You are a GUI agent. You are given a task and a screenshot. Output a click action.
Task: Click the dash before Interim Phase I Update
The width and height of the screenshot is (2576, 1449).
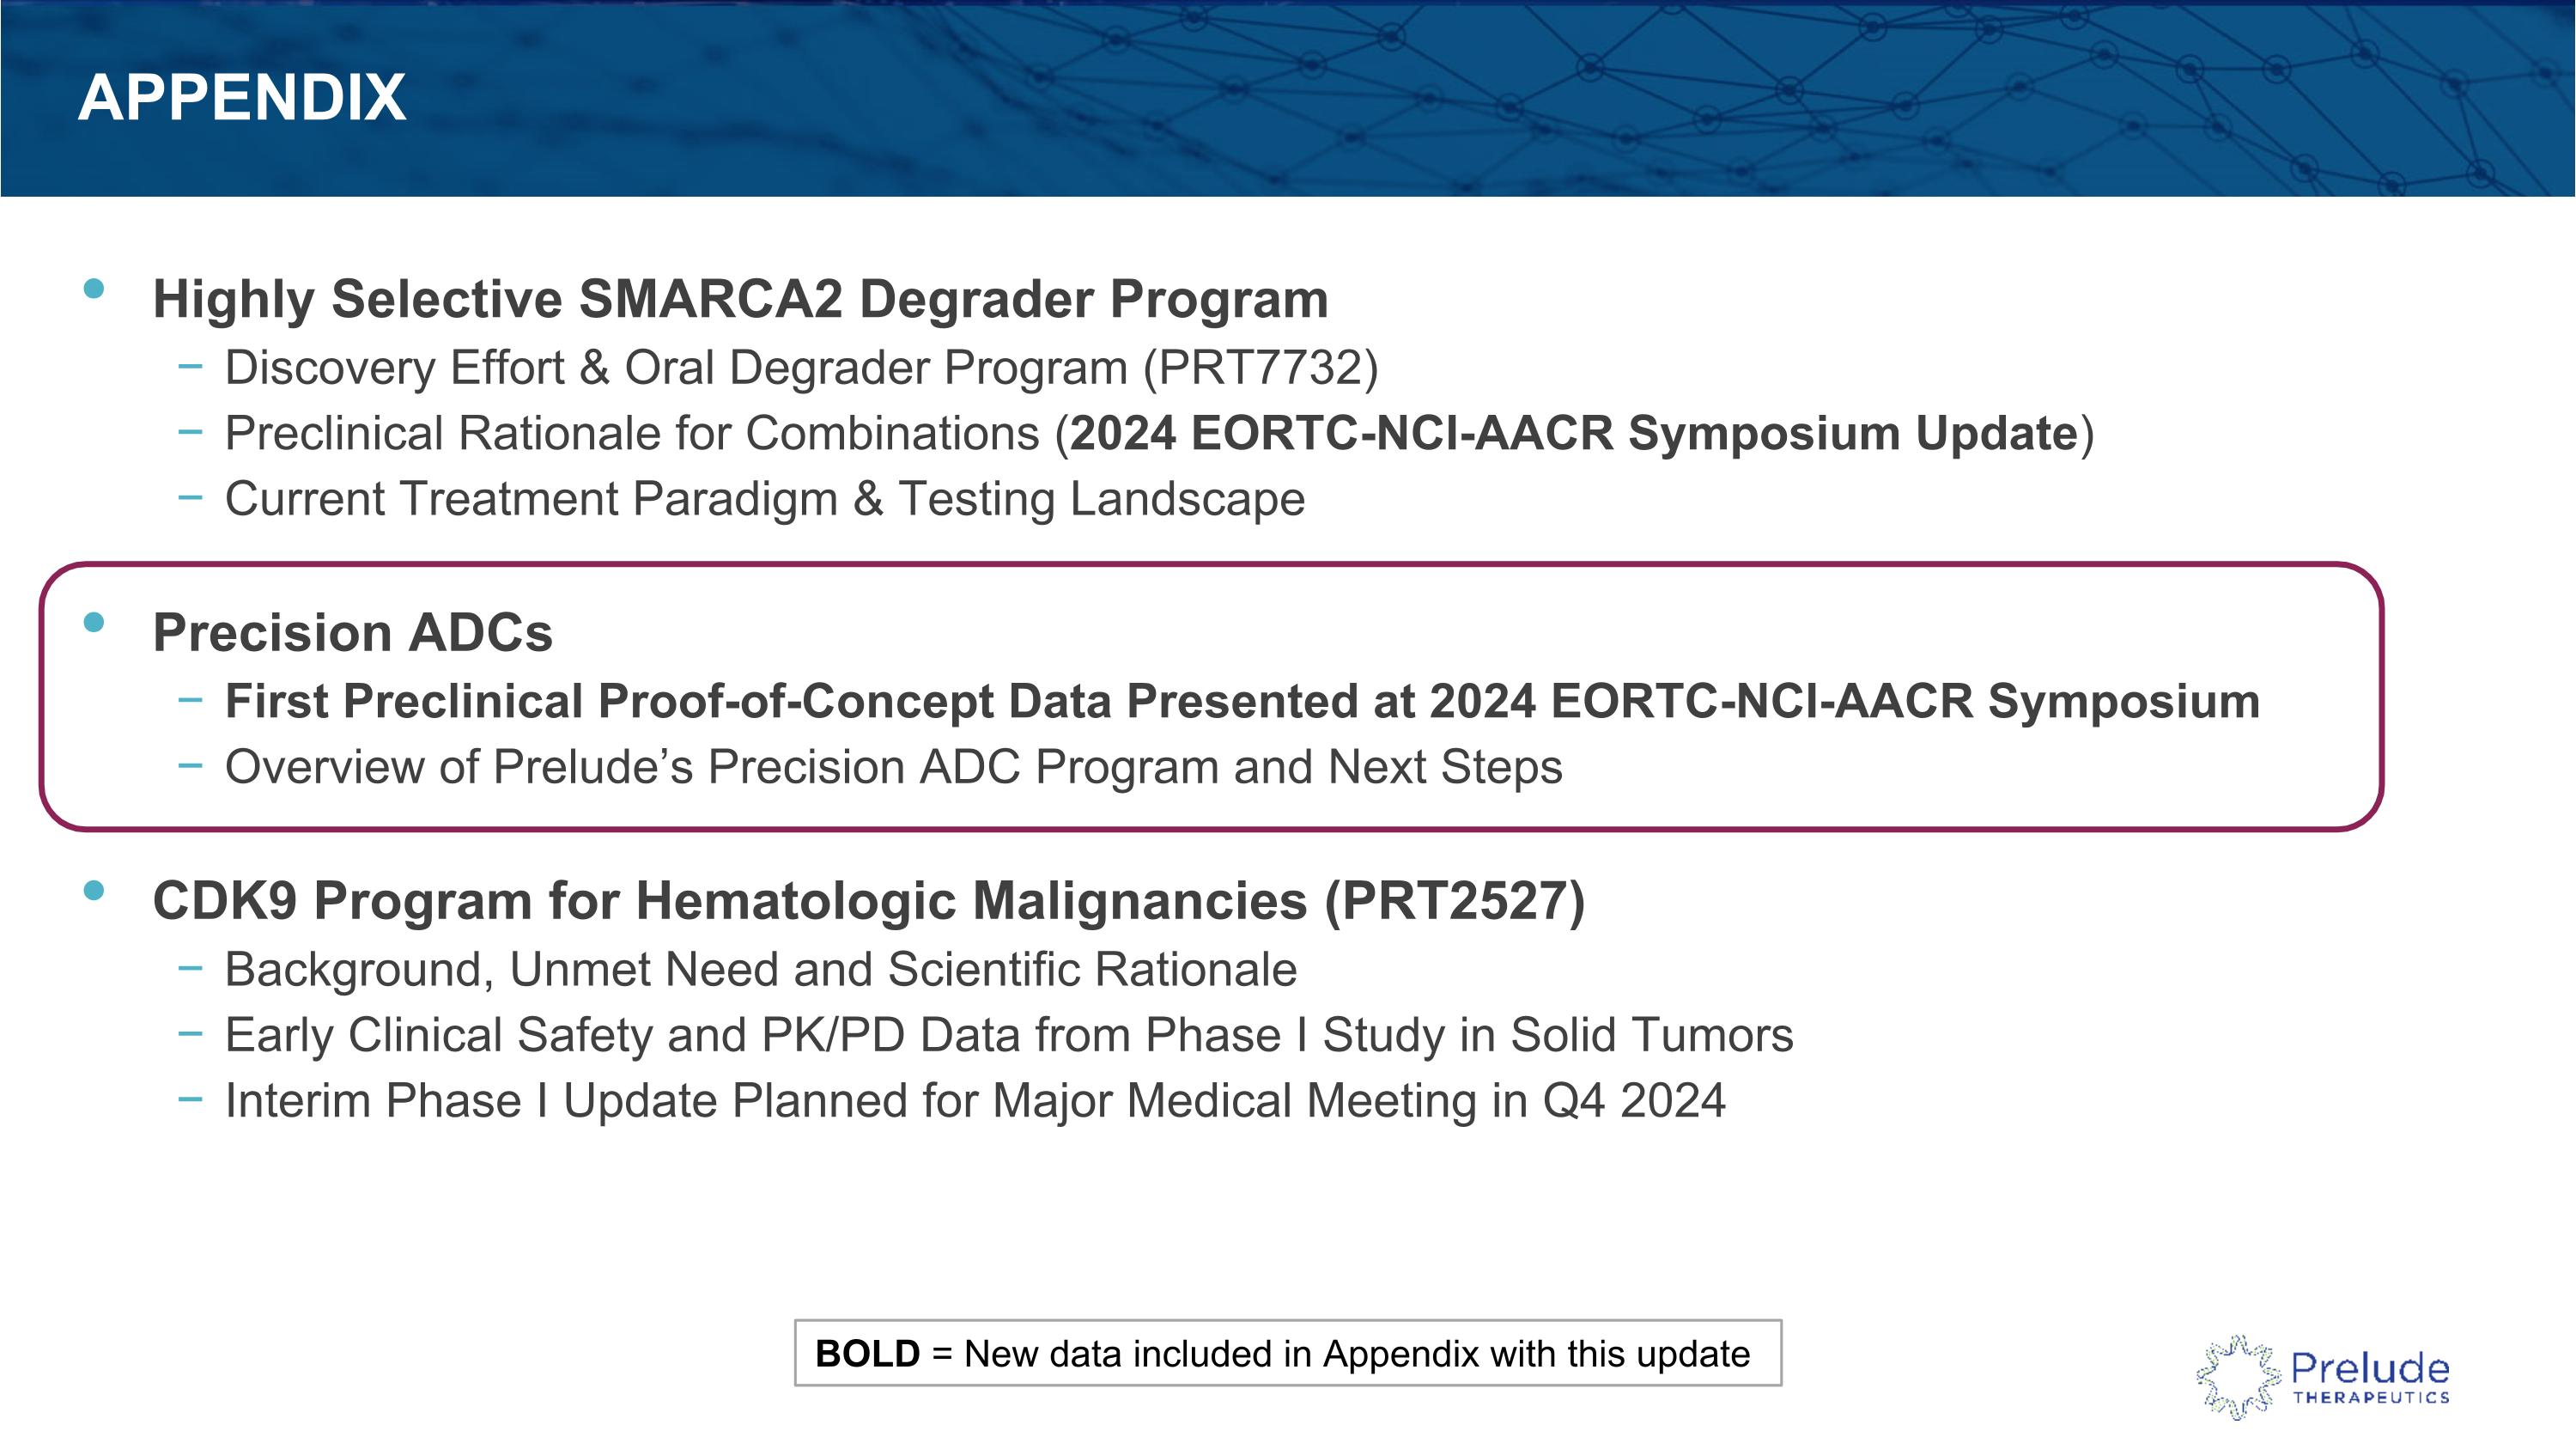190,1099
